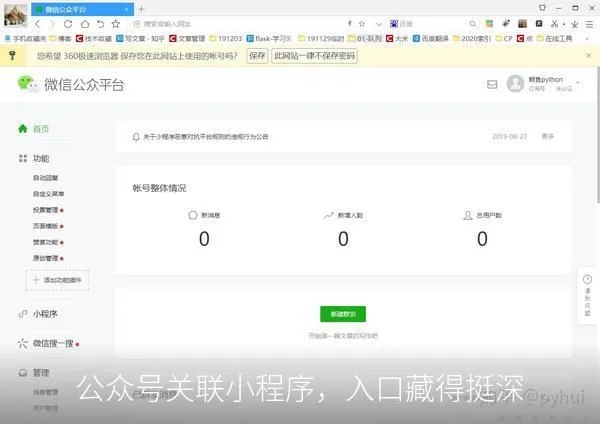Open the browser home page icon
This screenshot has width=600, height=424.
tap(85, 24)
